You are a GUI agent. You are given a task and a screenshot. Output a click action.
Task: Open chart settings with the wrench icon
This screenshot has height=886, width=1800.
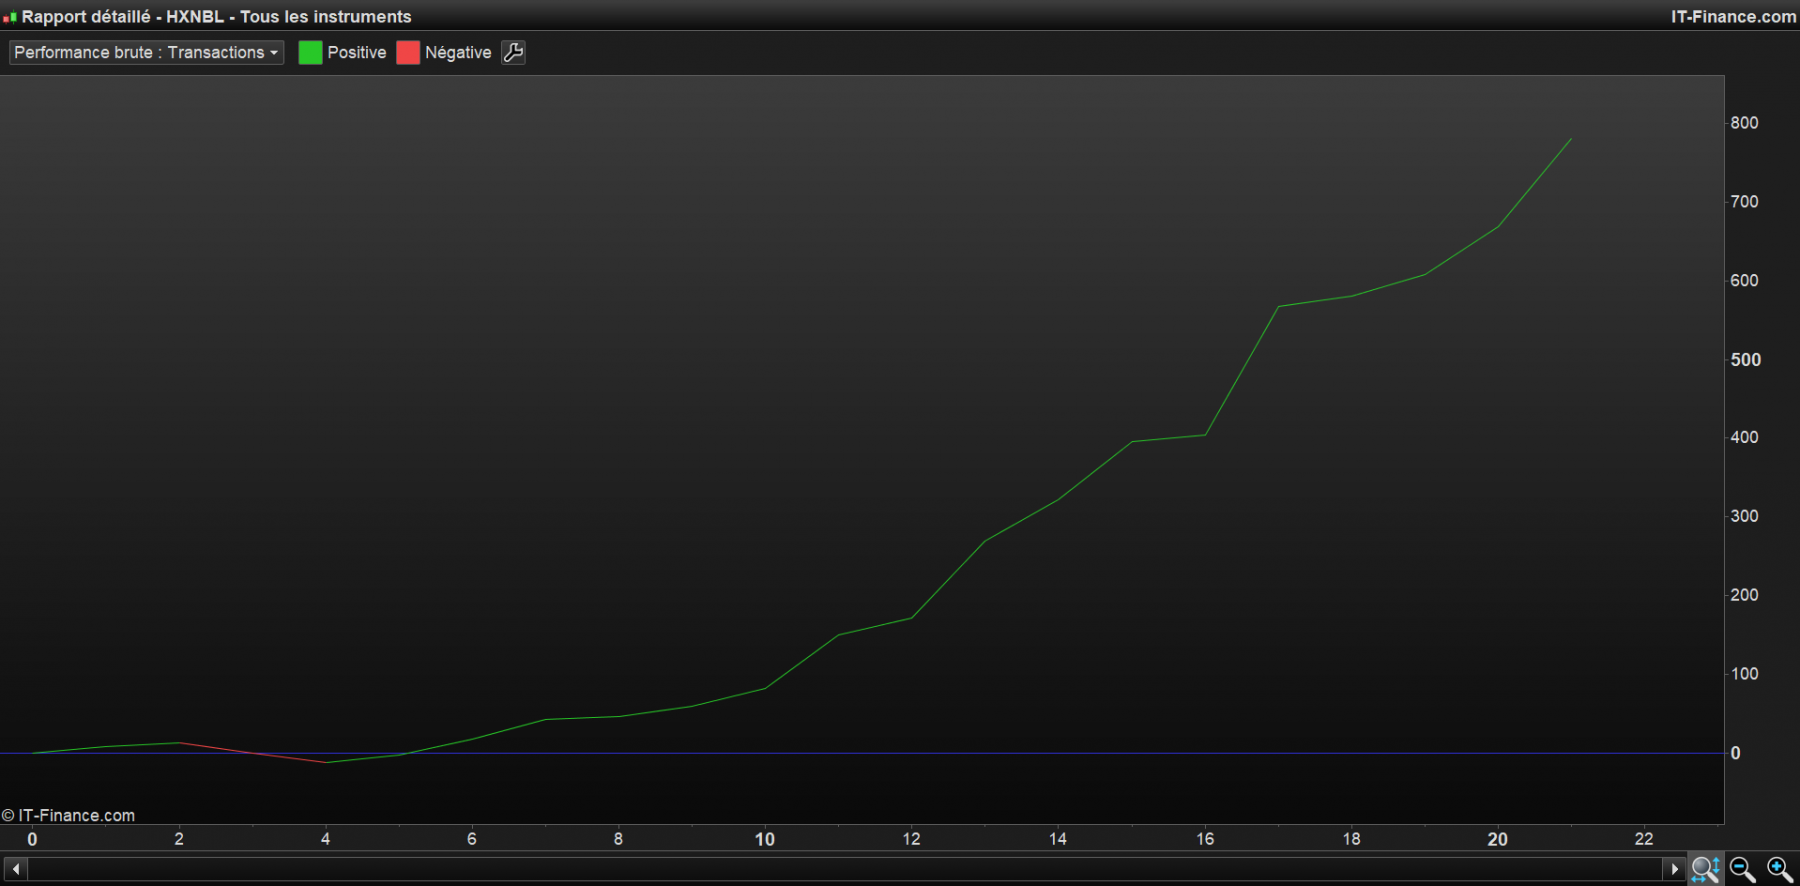tap(514, 53)
